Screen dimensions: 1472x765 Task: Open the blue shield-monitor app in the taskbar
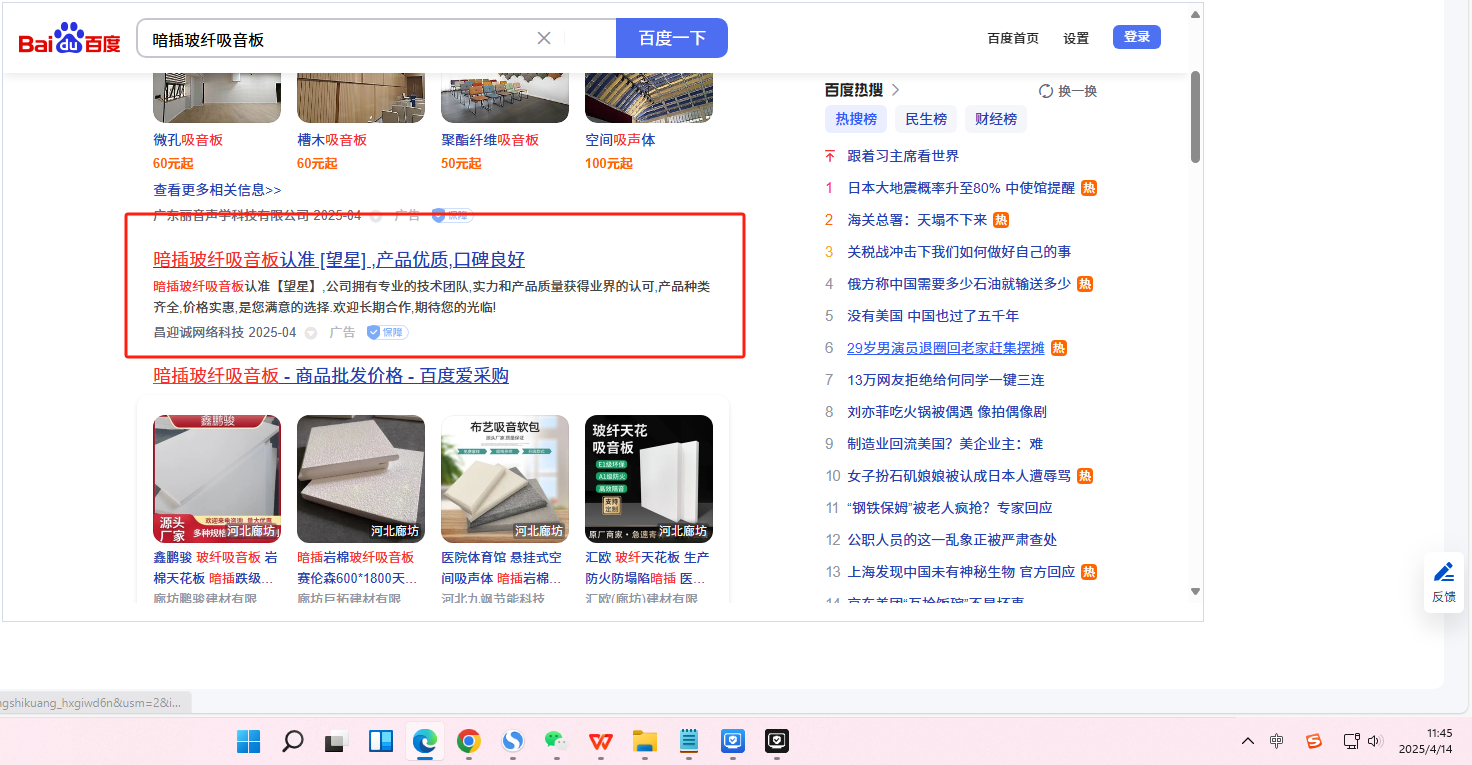point(733,741)
